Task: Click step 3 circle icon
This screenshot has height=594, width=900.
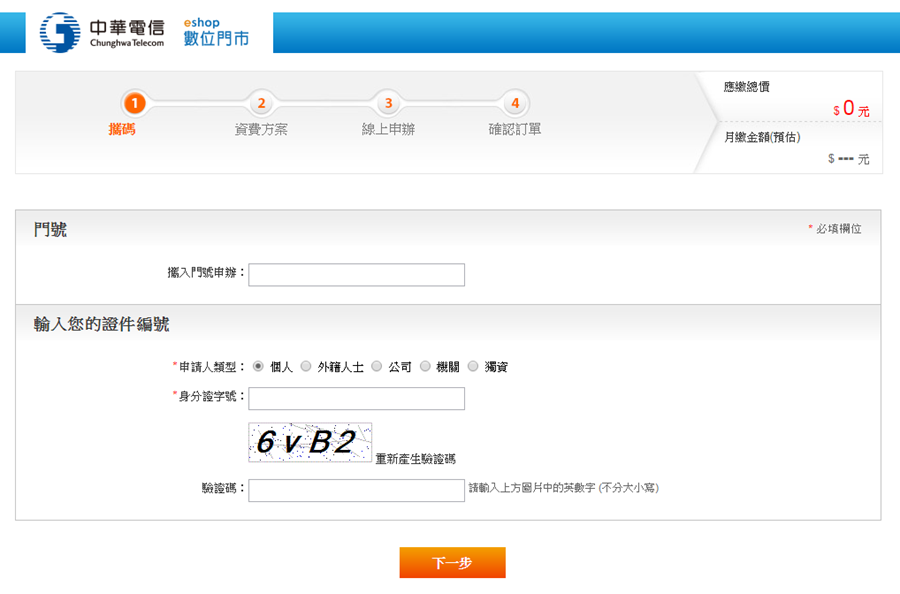Action: 388,103
